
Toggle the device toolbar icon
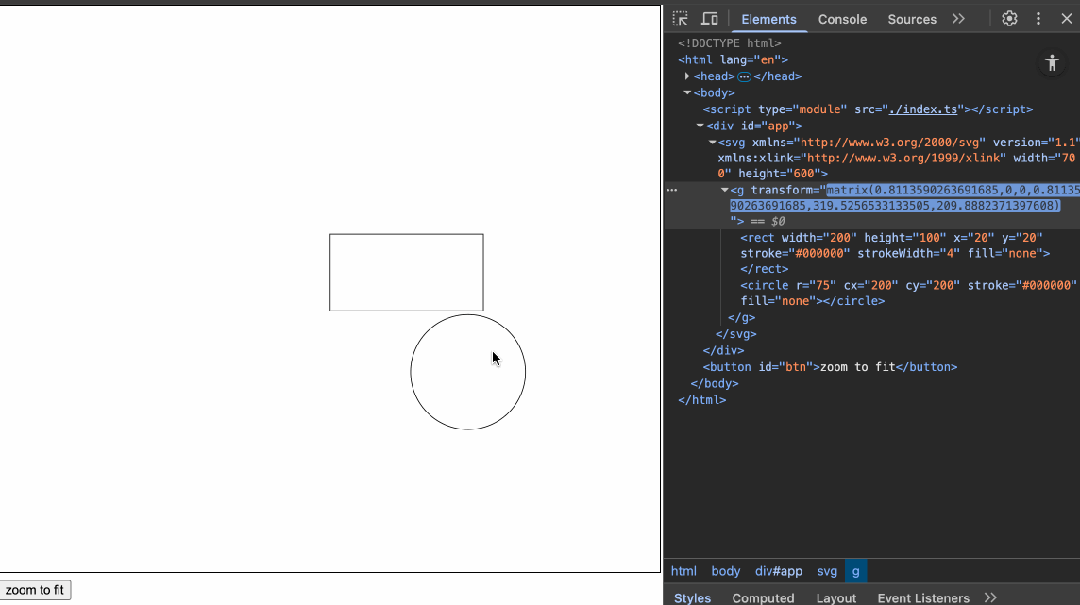coord(709,19)
